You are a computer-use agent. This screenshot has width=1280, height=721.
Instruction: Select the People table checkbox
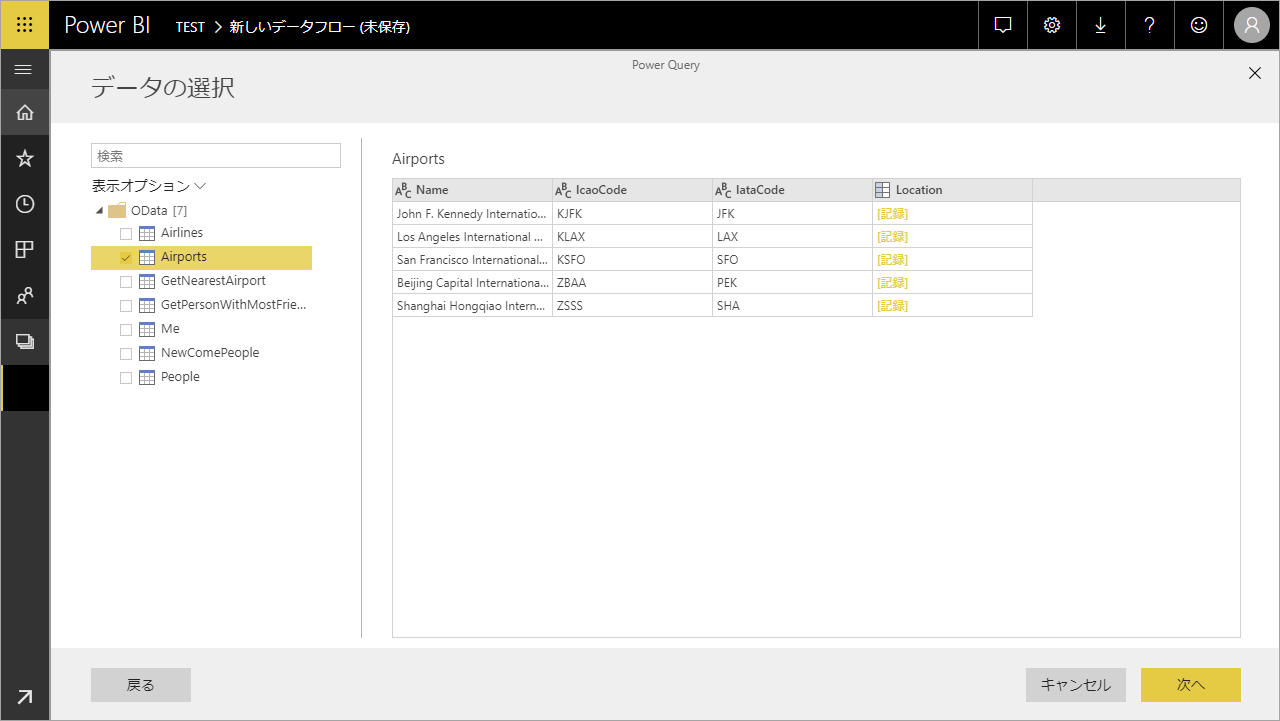point(126,376)
